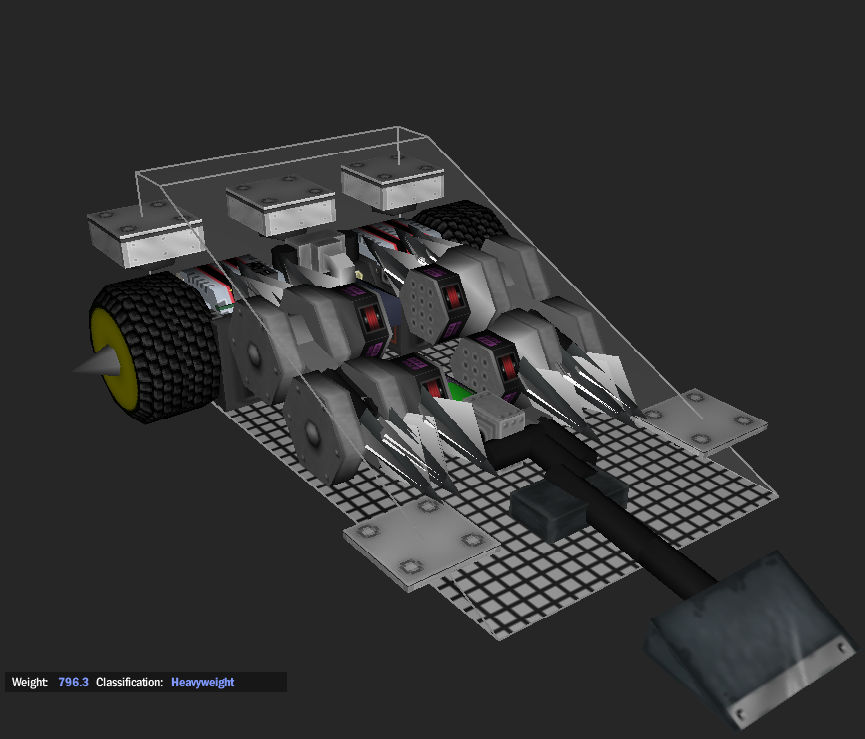
Task: Click the Heavyweight classification text
Action: 202,683
